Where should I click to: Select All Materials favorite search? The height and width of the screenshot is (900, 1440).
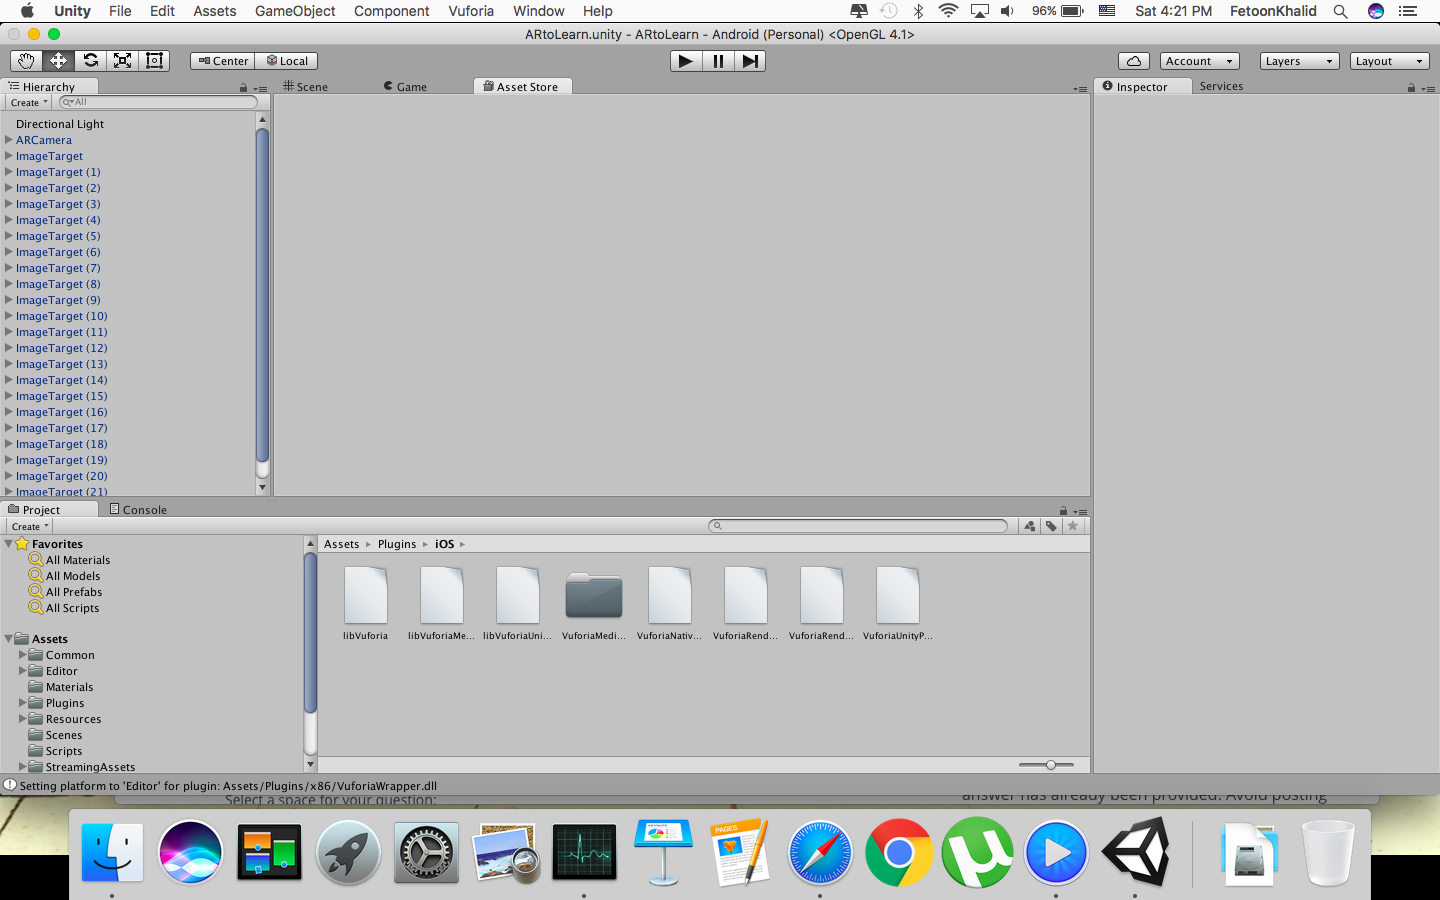(78, 560)
